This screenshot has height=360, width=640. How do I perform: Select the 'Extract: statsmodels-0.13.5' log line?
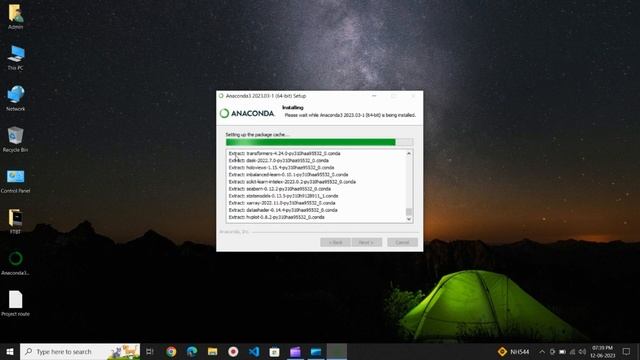[283, 196]
